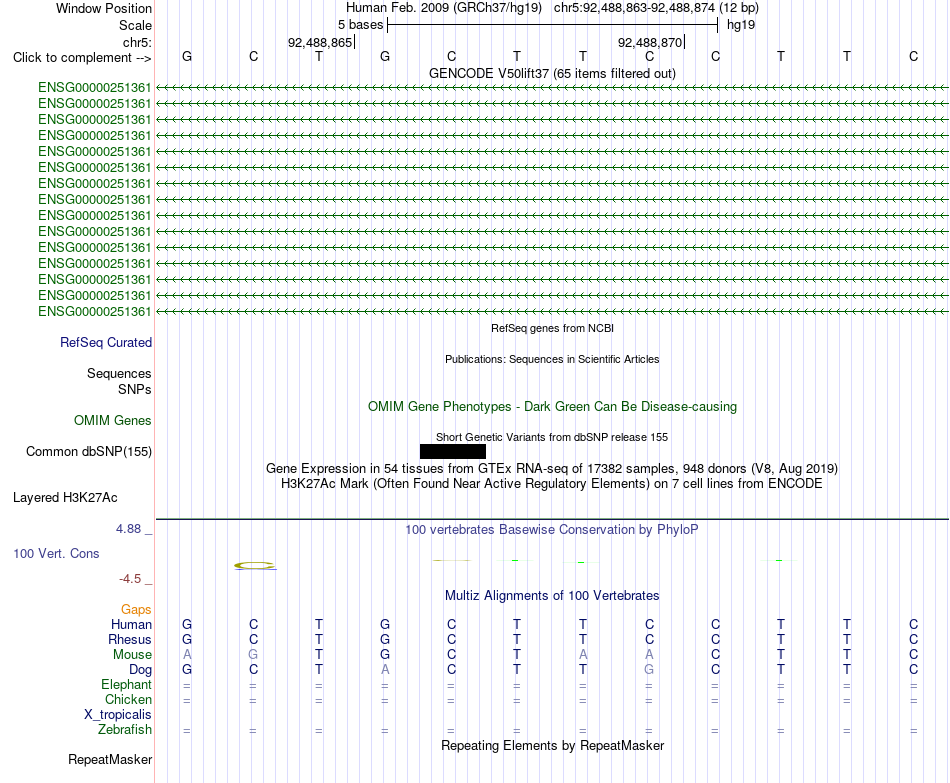Open the RefSeq Curated track label
Screen dimensions: 950x783
tap(106, 342)
